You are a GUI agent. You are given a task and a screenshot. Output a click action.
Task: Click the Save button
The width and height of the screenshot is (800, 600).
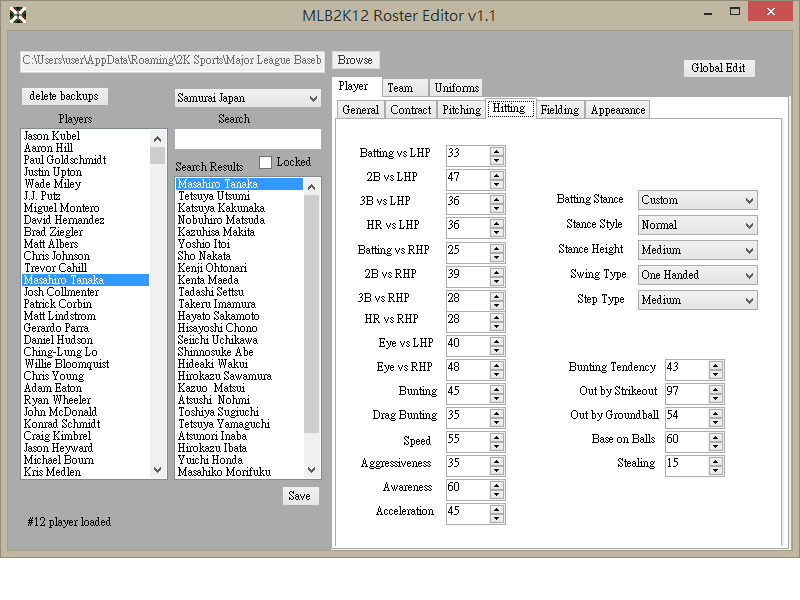(300, 496)
